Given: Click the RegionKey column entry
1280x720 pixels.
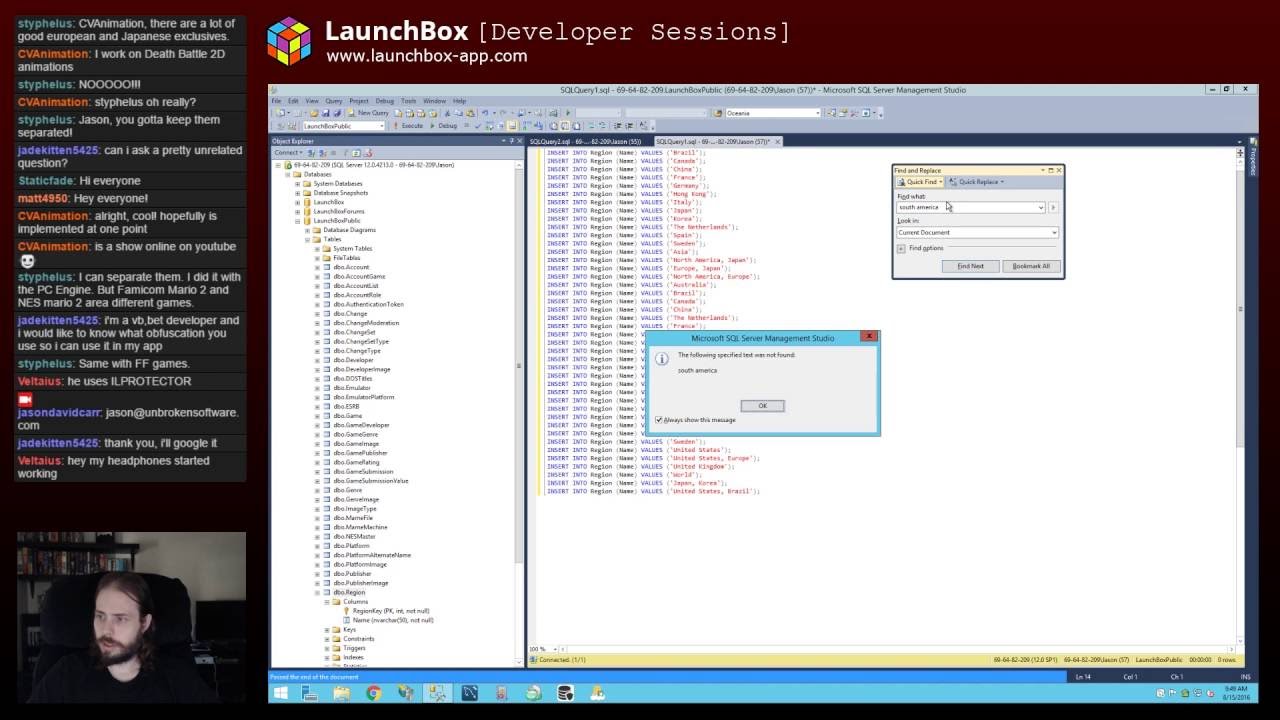Looking at the screenshot, I should click(x=391, y=611).
